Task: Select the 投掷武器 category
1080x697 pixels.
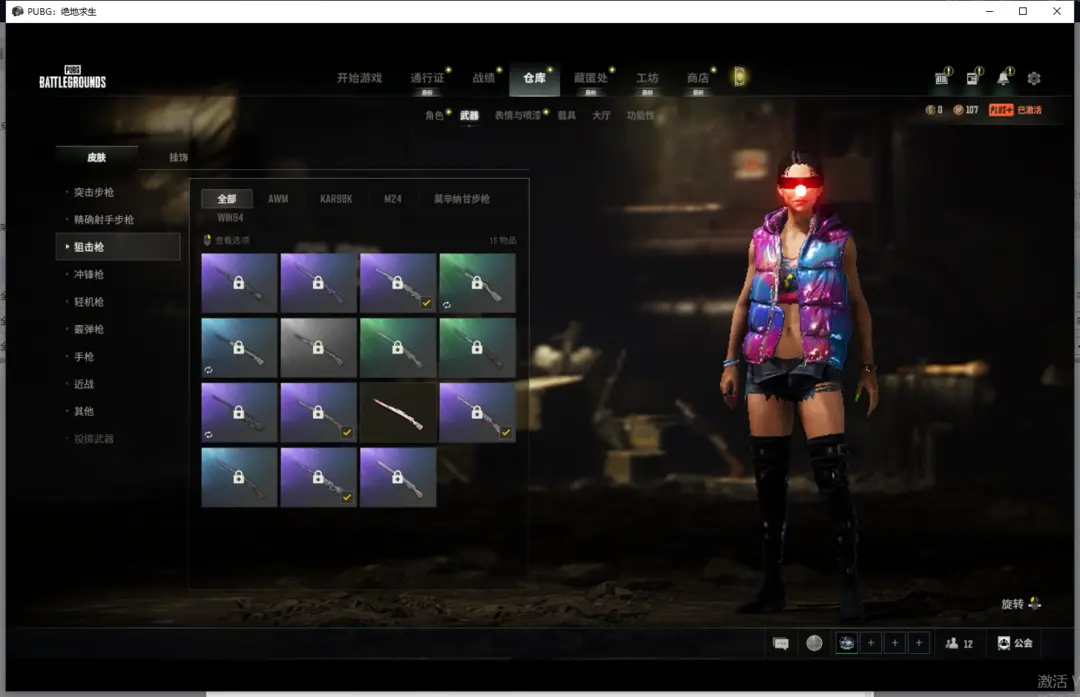Action: (94, 439)
